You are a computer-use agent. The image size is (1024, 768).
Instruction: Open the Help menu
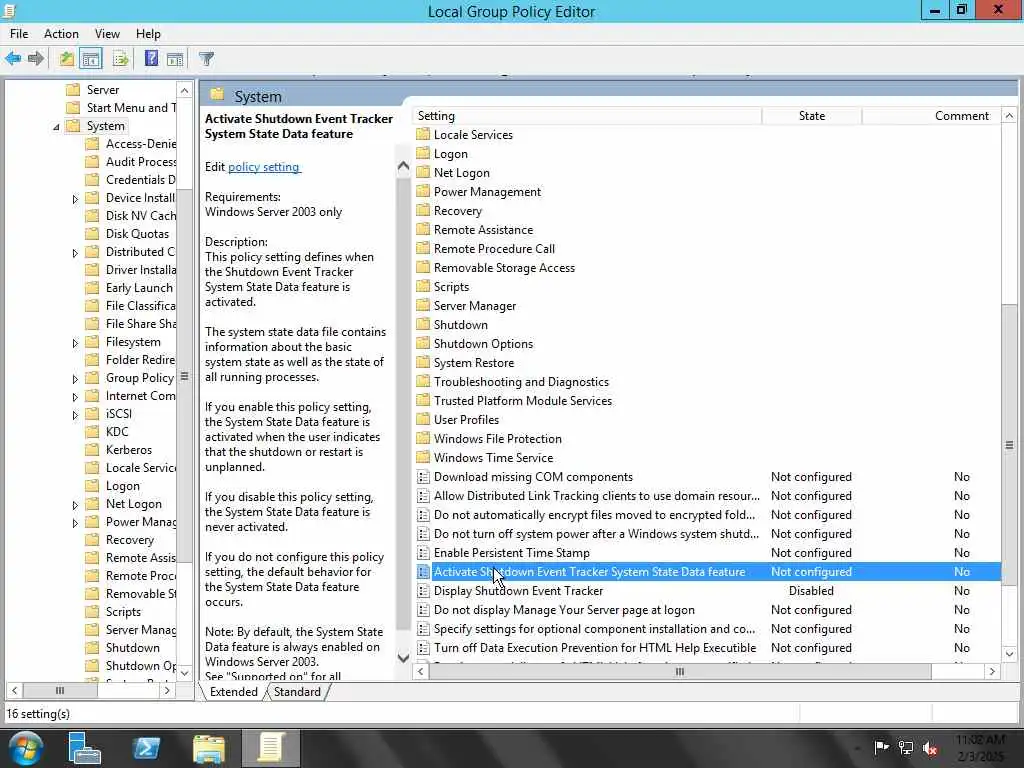tap(148, 34)
